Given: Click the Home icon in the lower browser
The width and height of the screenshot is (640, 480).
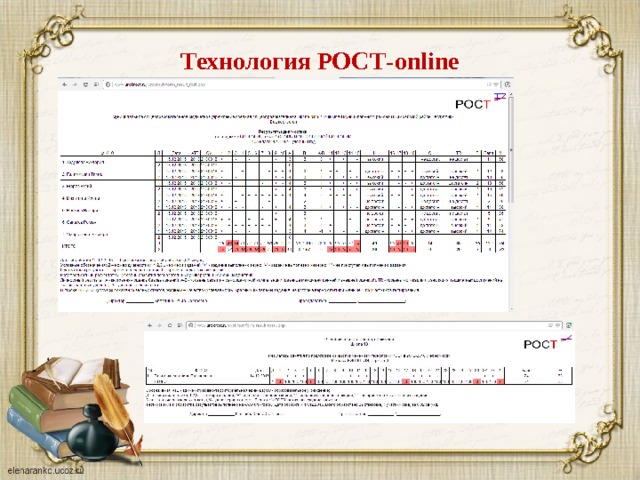Looking at the screenshot, I should click(180, 325).
